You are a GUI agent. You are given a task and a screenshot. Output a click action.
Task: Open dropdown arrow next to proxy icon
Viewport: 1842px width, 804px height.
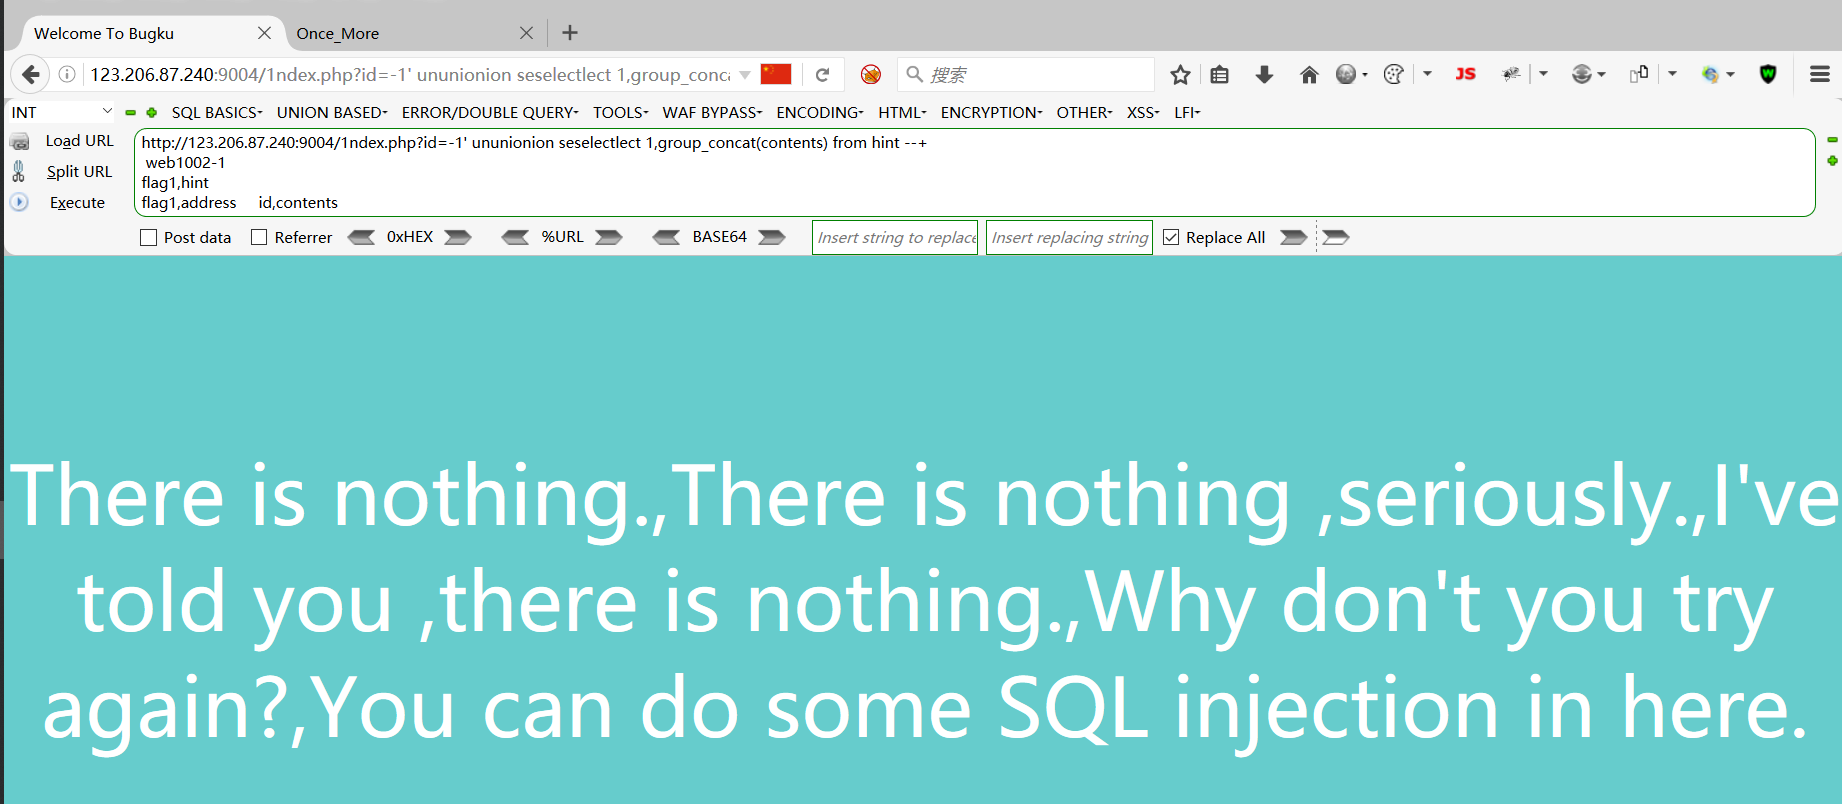pos(1601,75)
